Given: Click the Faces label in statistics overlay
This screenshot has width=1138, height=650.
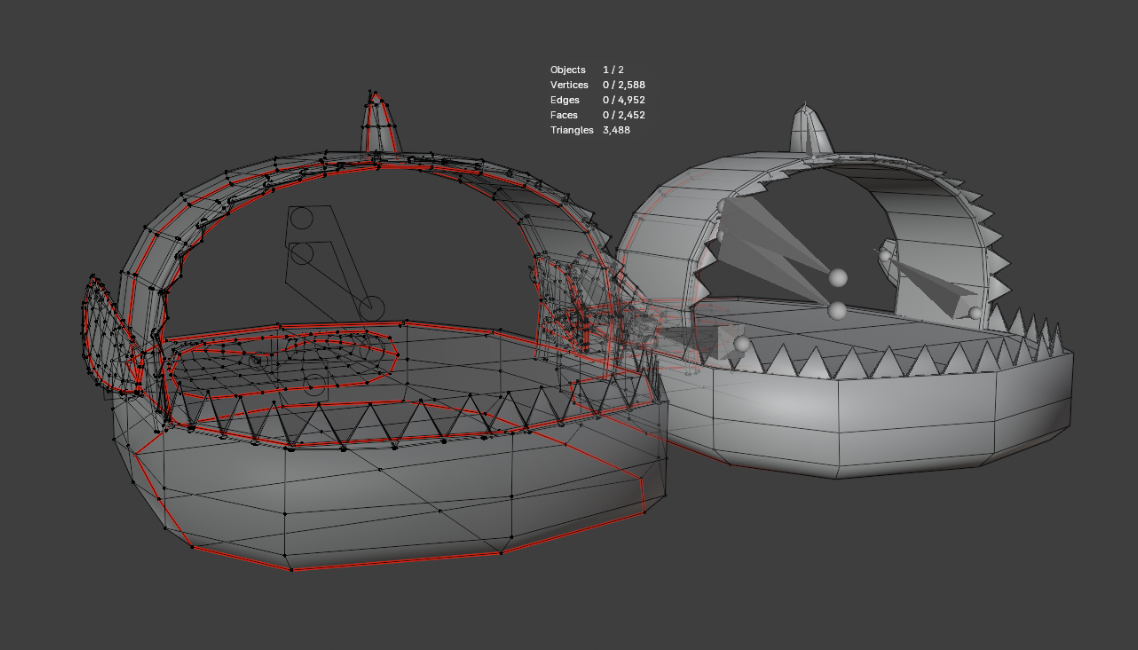Looking at the screenshot, I should 564,115.
